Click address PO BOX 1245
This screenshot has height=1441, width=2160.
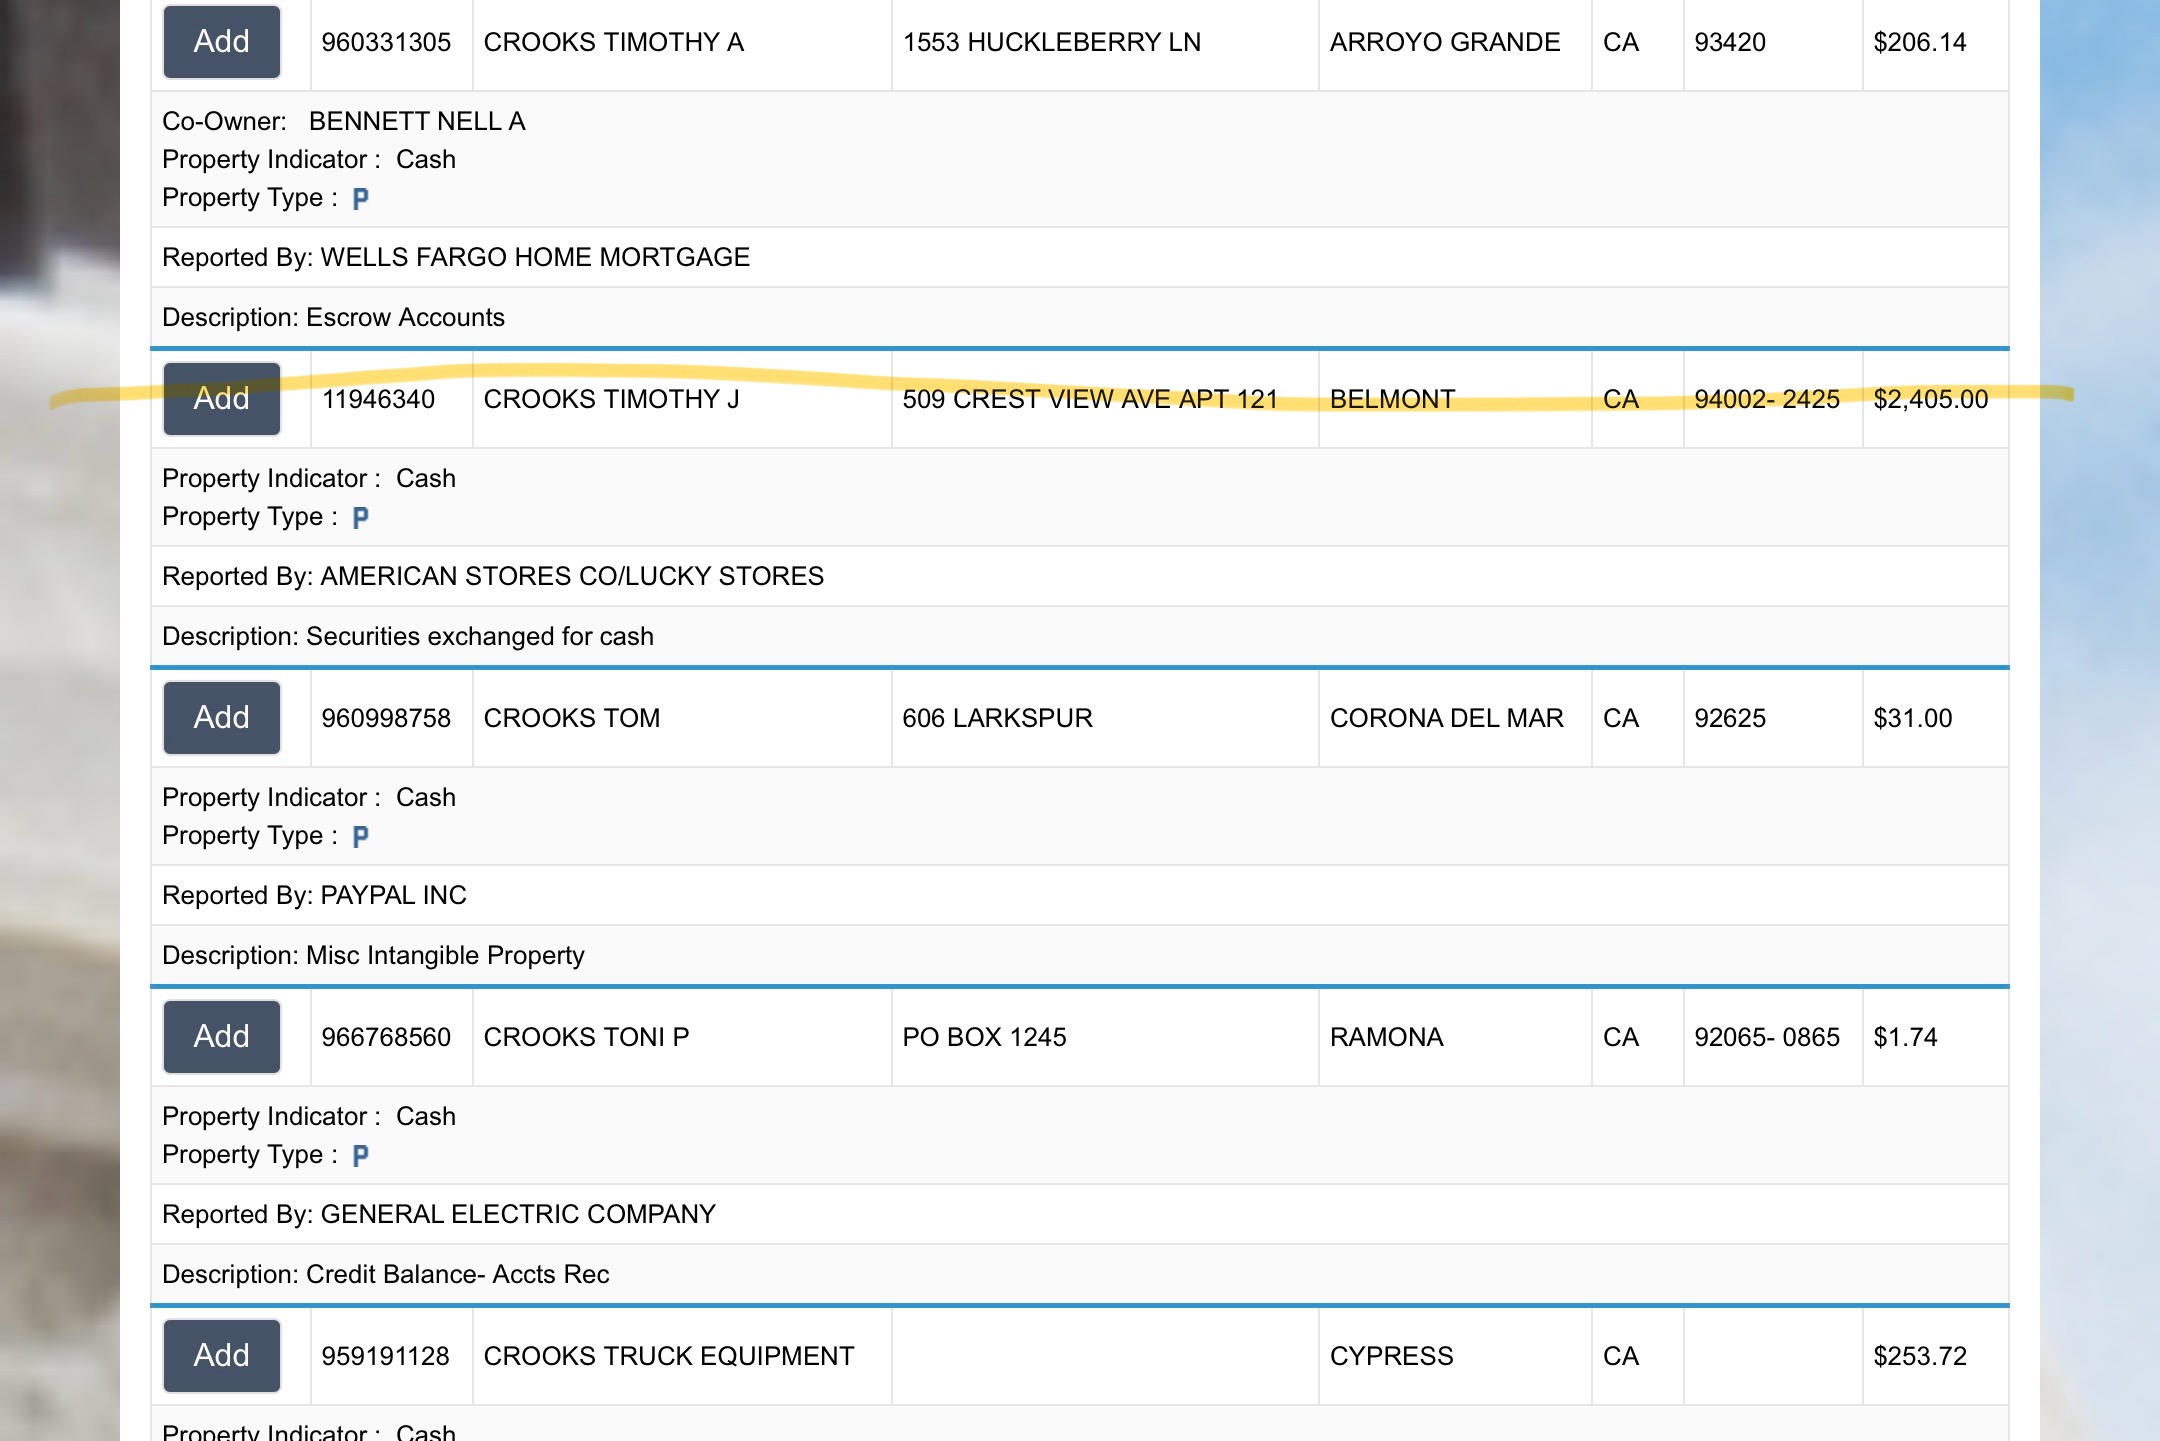click(985, 1037)
